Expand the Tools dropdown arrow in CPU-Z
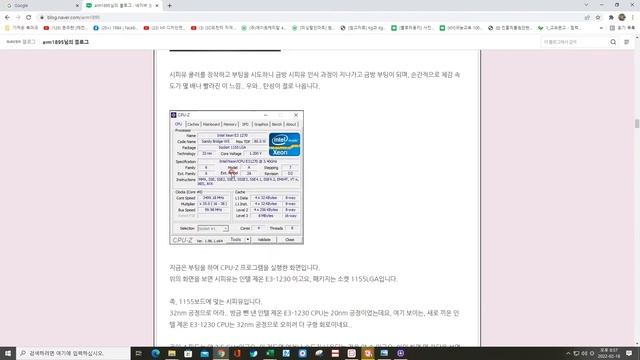Viewport: 640px width, 360px height. click(248, 240)
